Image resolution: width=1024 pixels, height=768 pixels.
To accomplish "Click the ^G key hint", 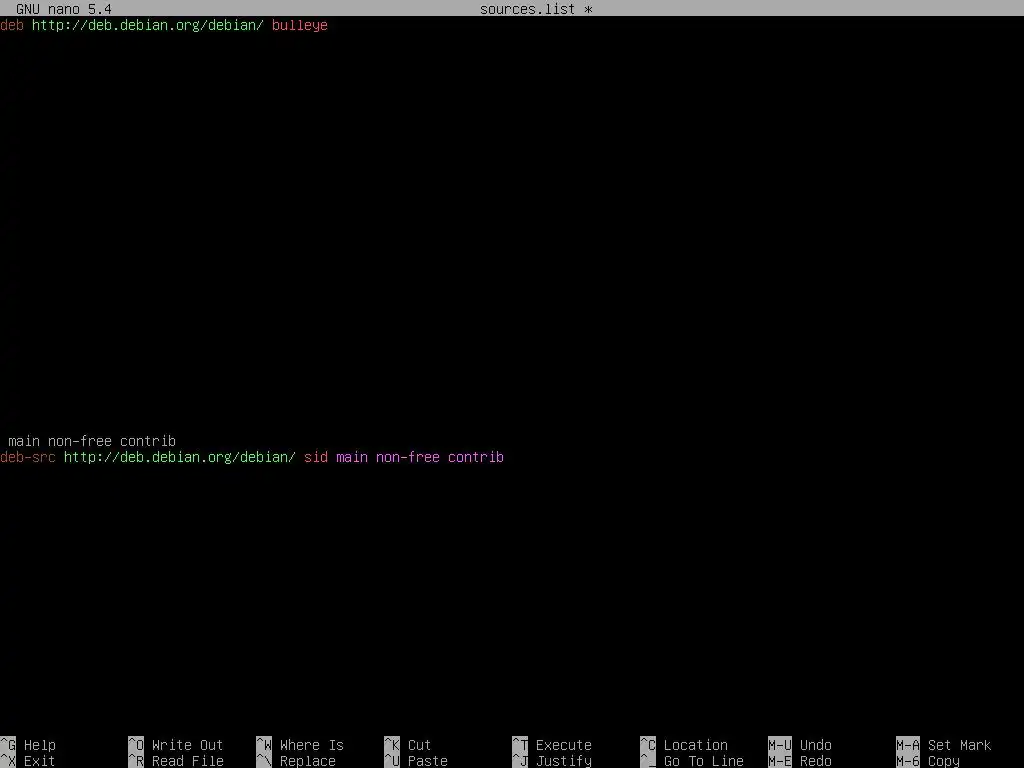I will click(8, 745).
